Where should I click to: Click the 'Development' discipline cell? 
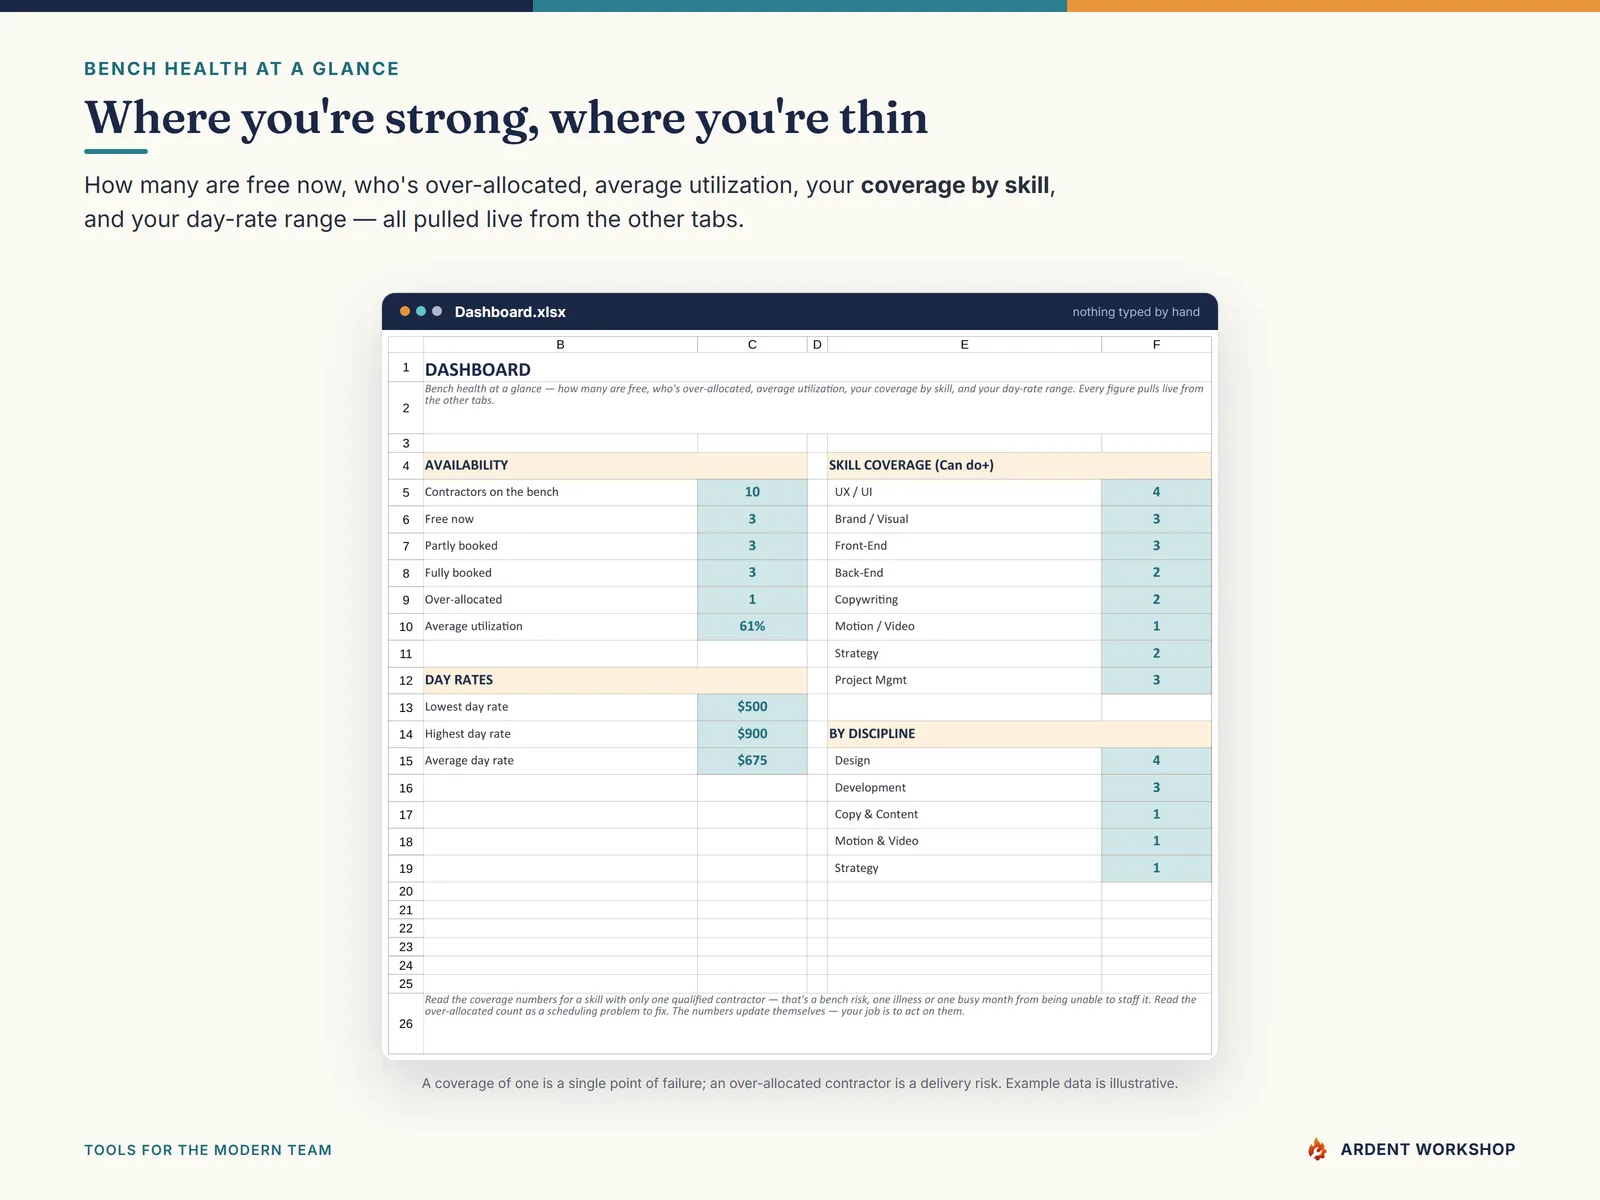[x=964, y=788]
